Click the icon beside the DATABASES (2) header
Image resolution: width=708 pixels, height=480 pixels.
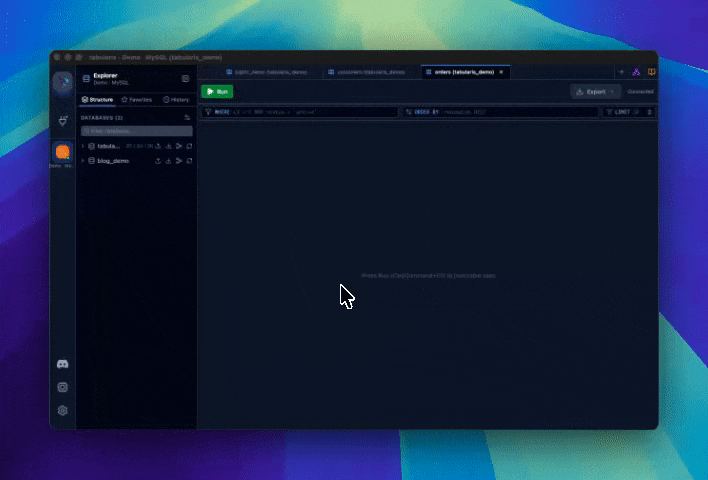[x=187, y=118]
